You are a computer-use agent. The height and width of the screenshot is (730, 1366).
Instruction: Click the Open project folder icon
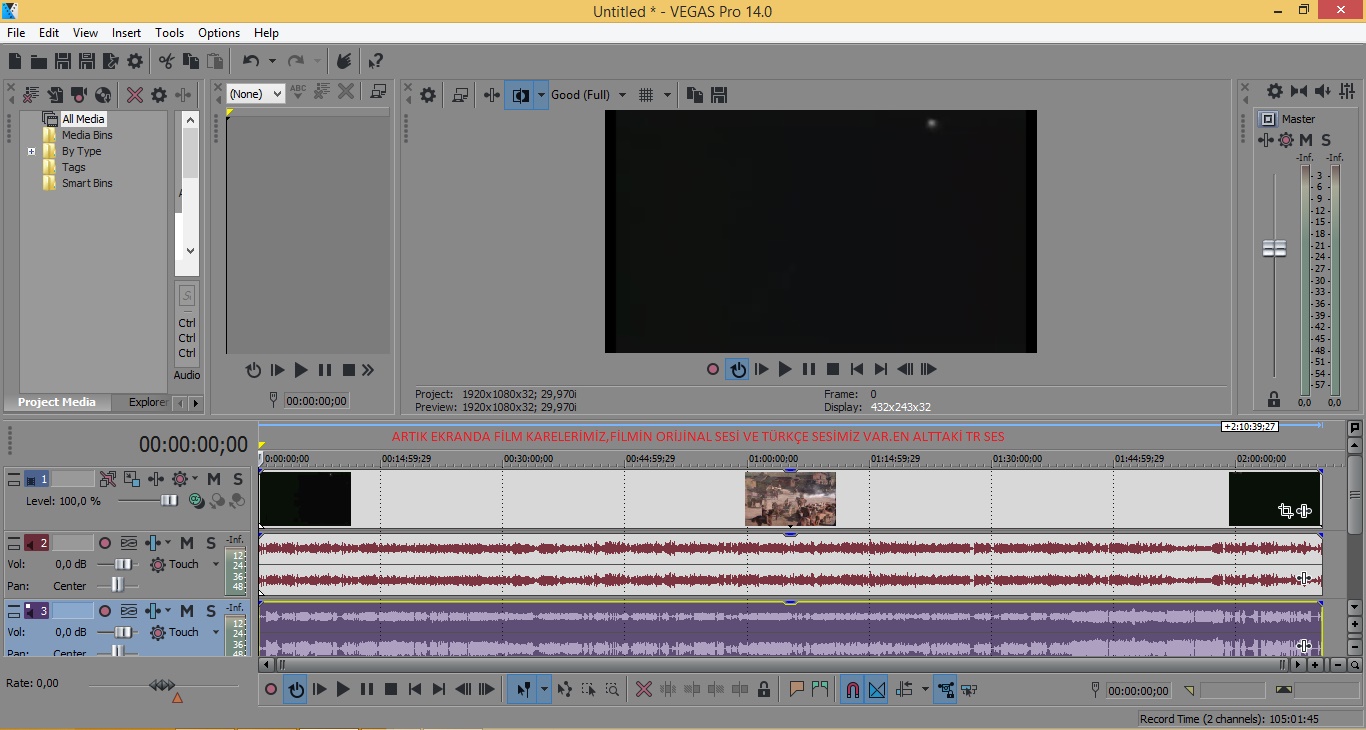tap(38, 62)
